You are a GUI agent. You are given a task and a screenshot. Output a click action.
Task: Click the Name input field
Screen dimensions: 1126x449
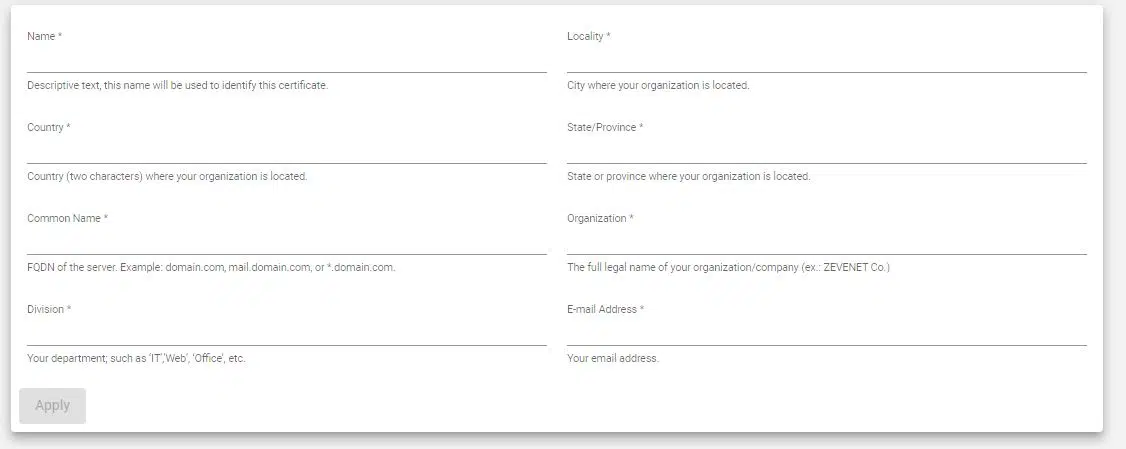(286, 60)
